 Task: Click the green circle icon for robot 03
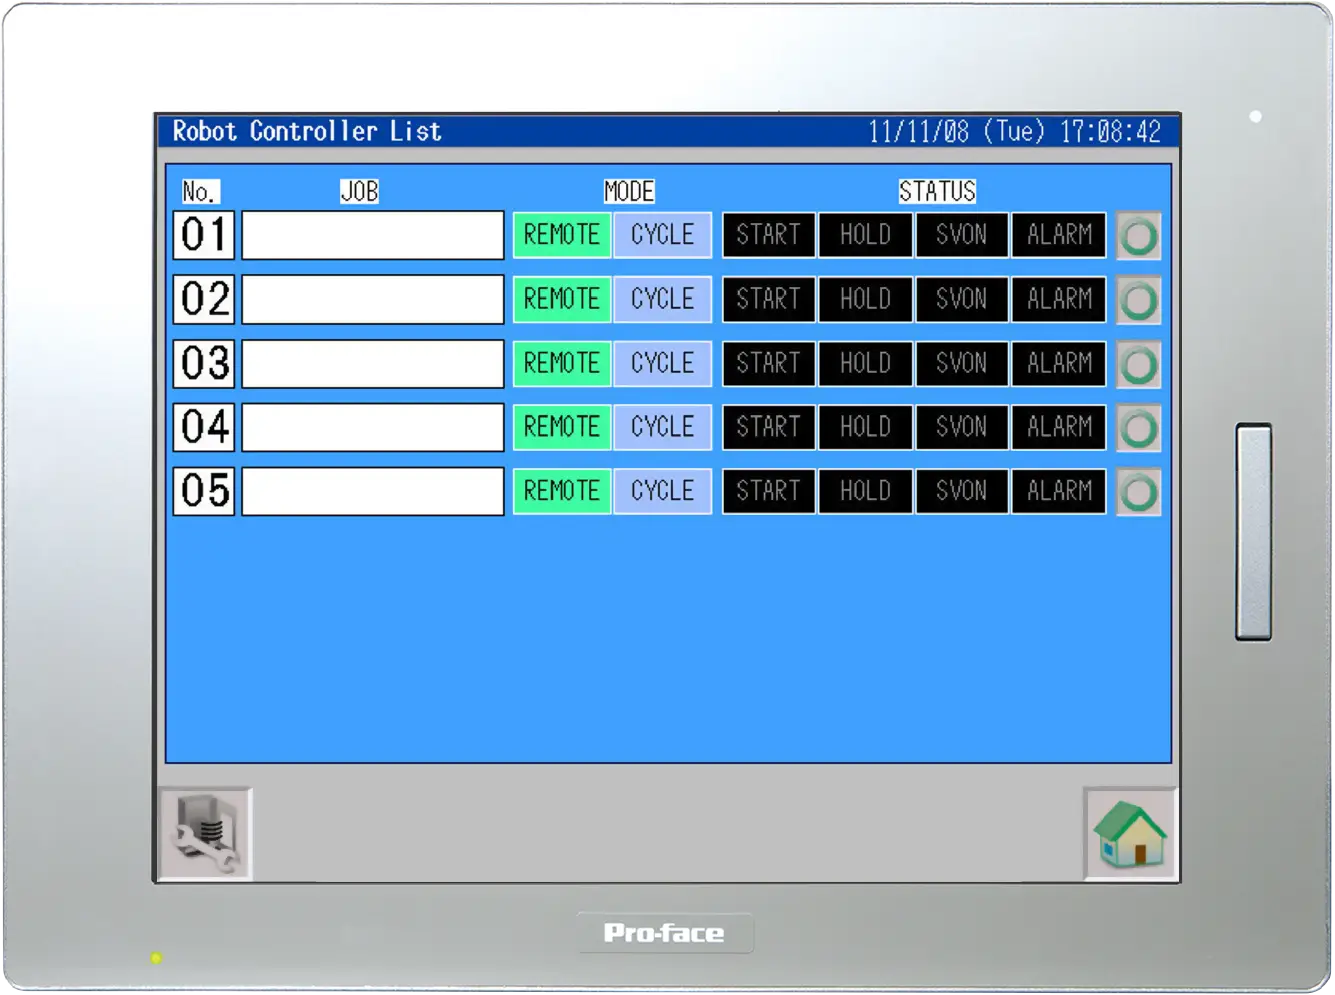click(1138, 364)
